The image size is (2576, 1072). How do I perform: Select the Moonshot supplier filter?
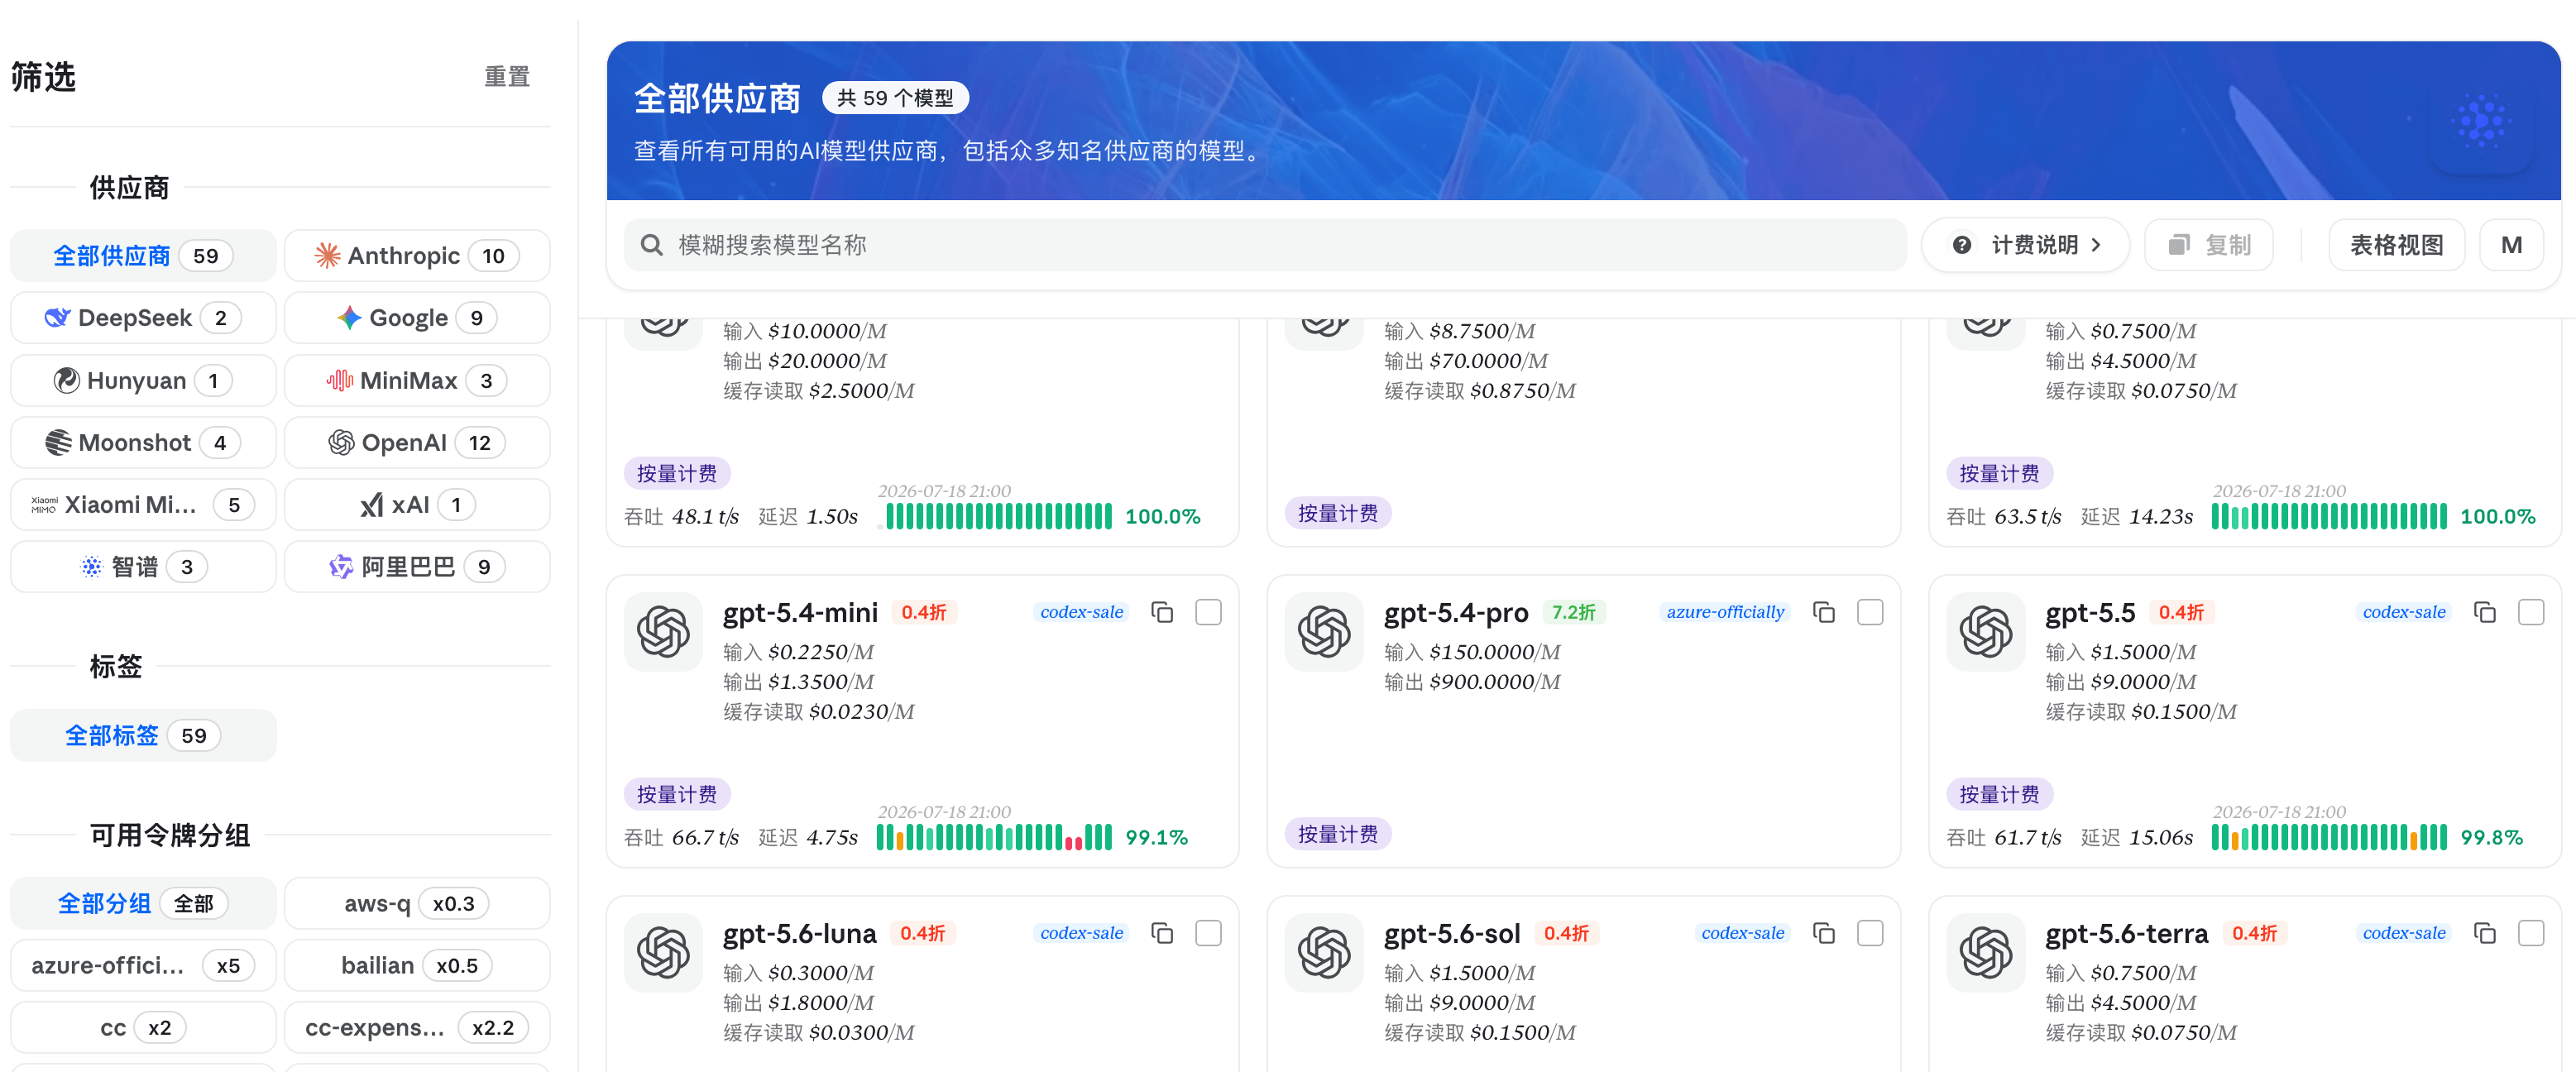click(x=143, y=443)
